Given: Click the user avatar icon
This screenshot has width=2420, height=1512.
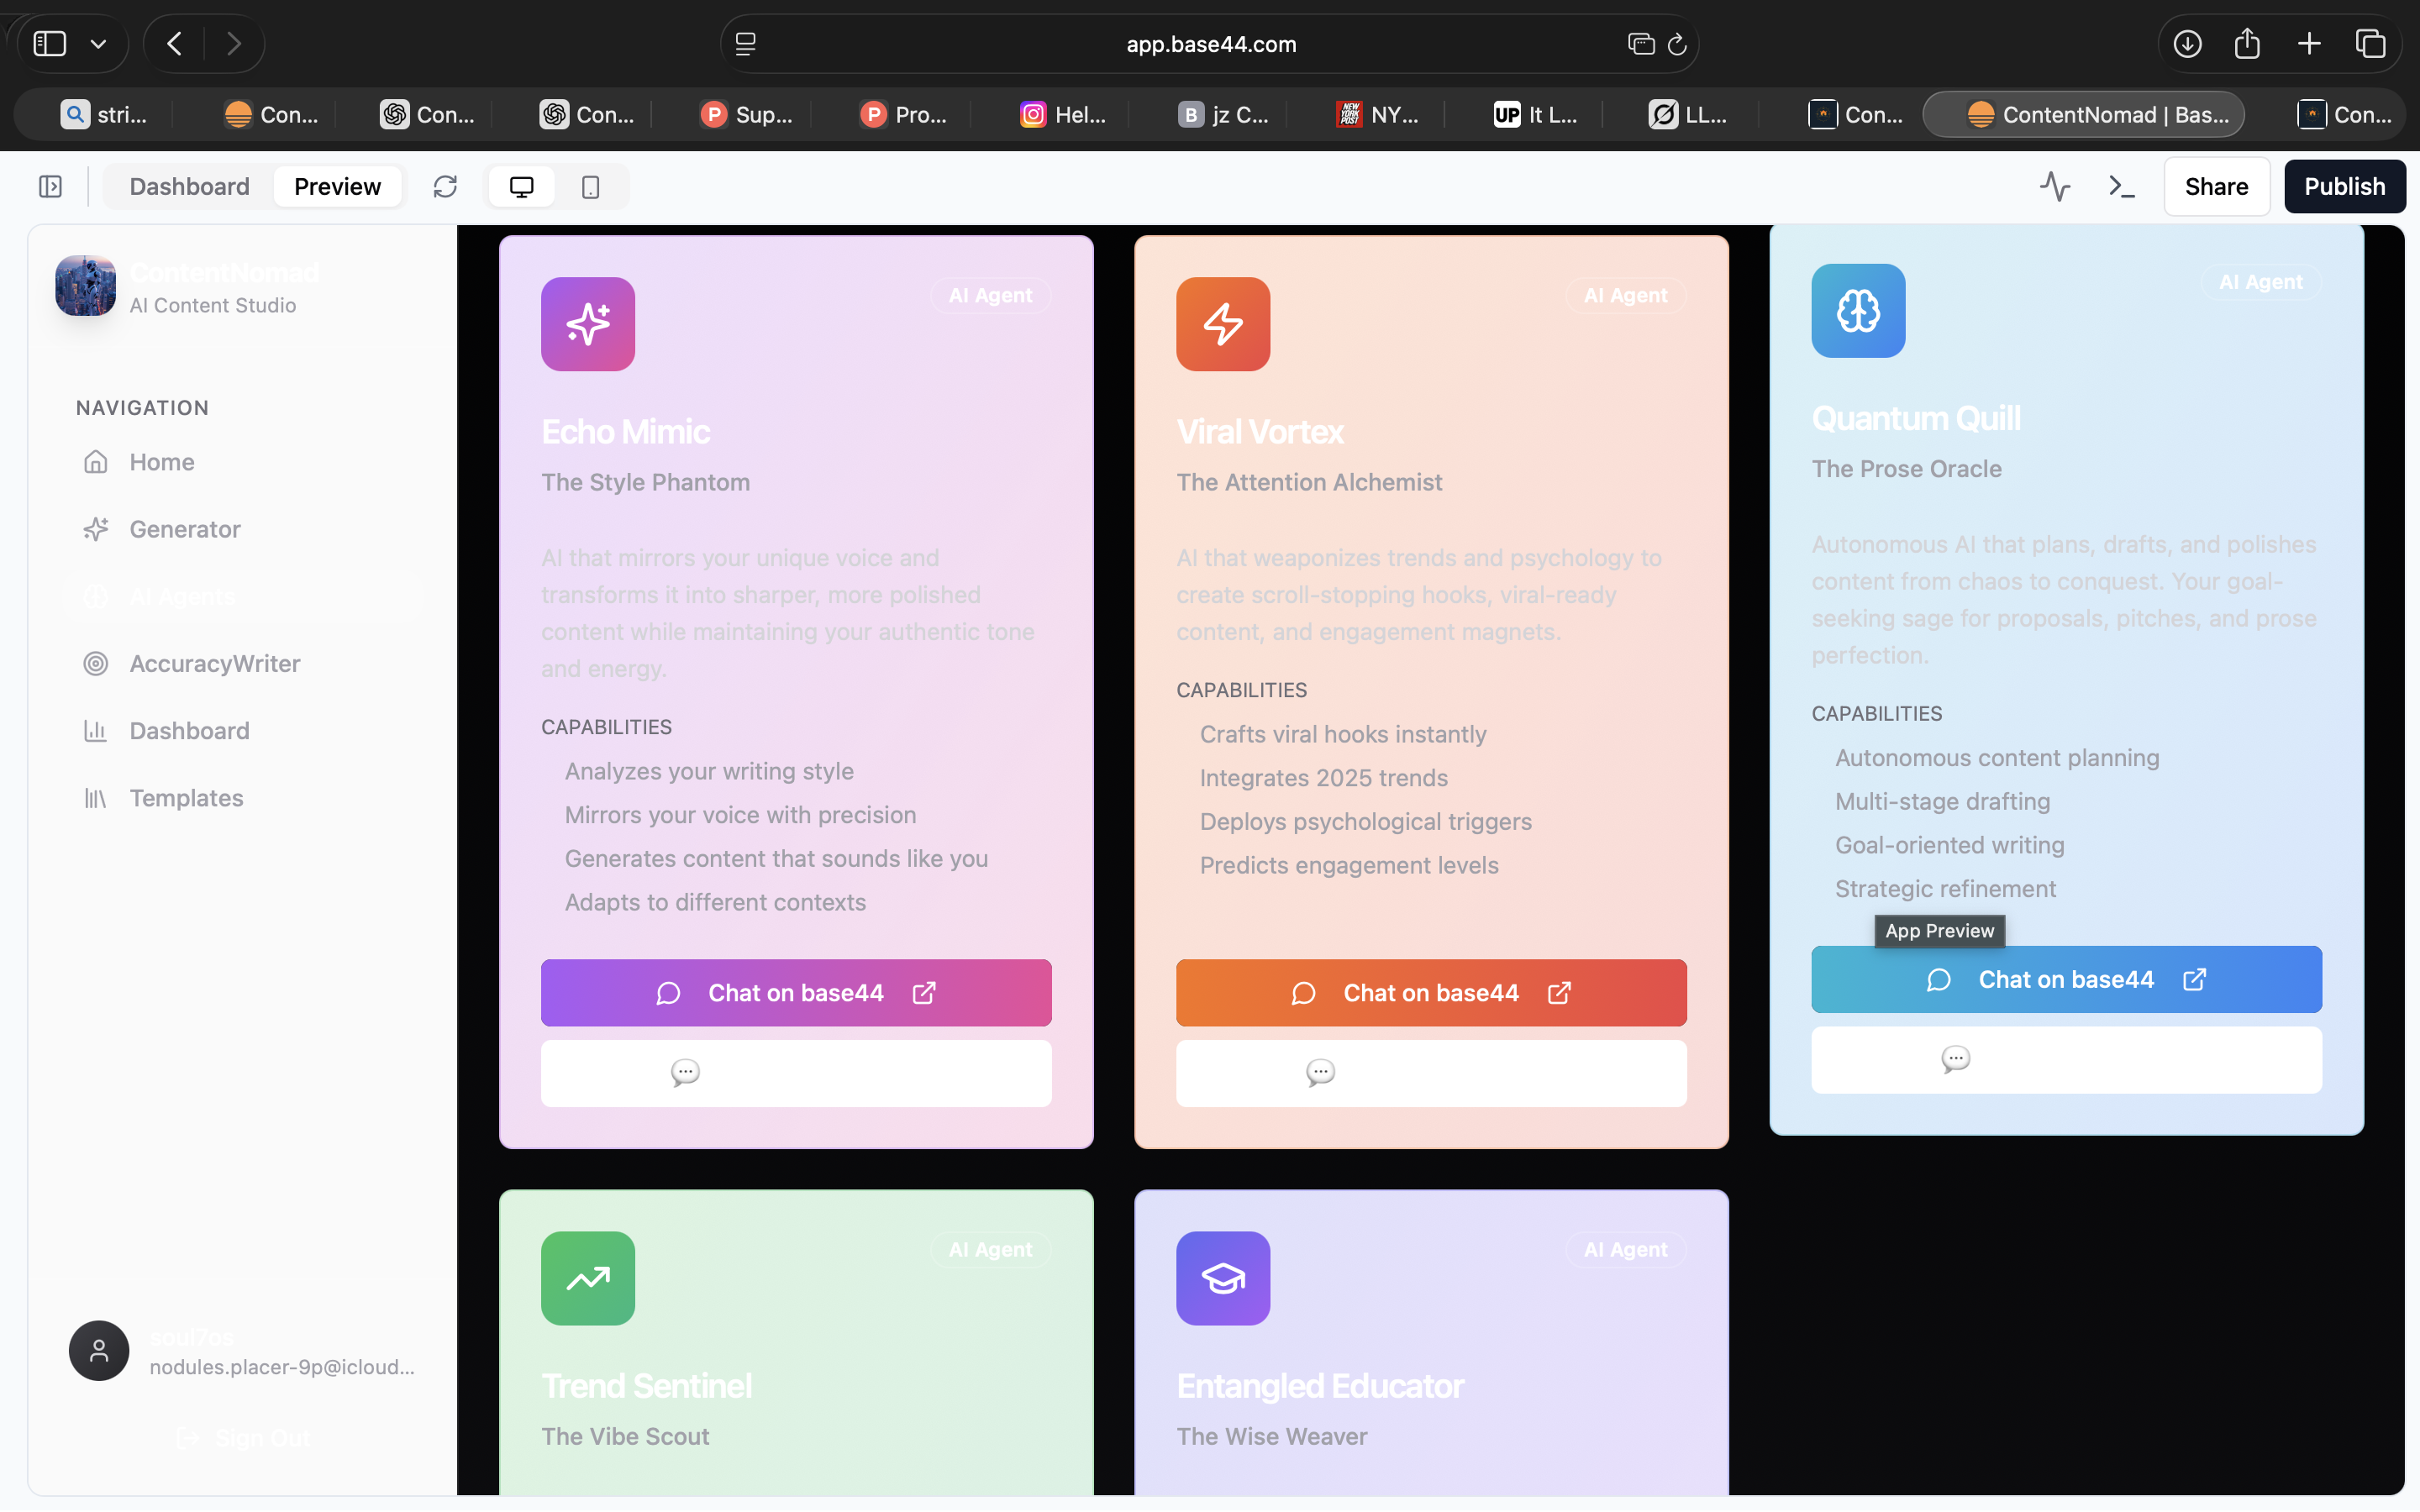Looking at the screenshot, I should click(x=99, y=1351).
